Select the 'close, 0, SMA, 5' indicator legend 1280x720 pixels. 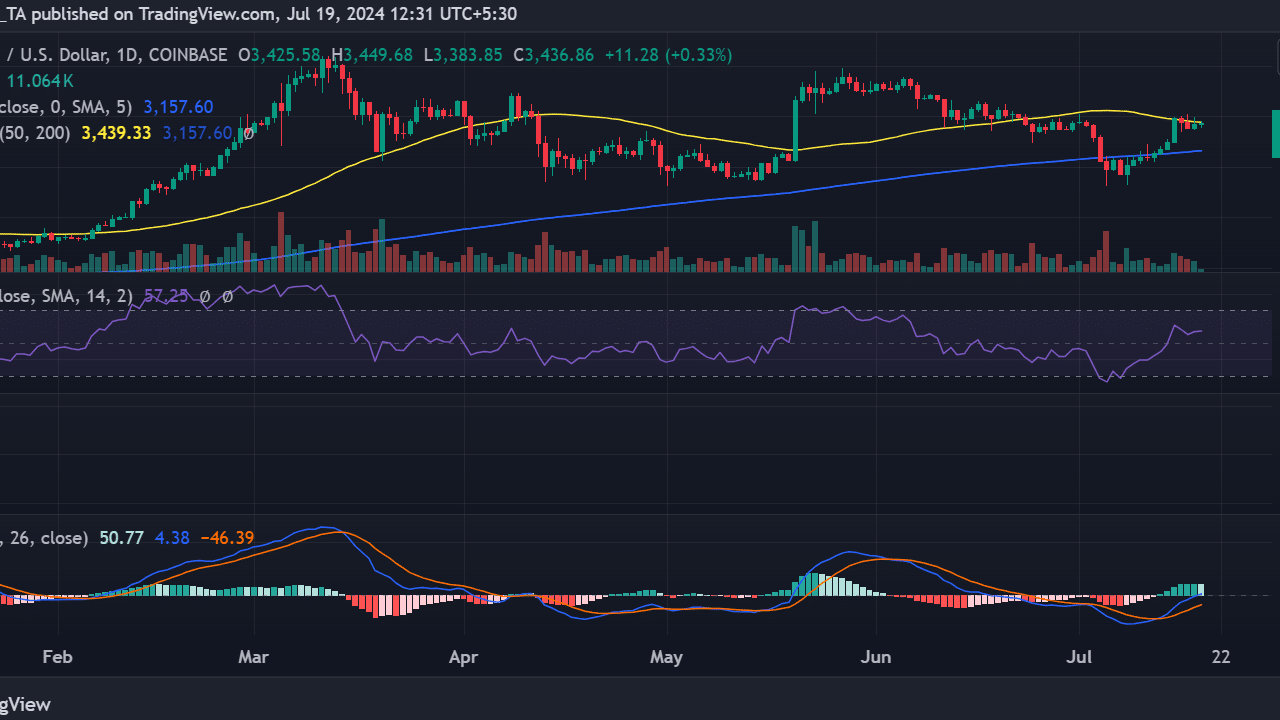67,107
